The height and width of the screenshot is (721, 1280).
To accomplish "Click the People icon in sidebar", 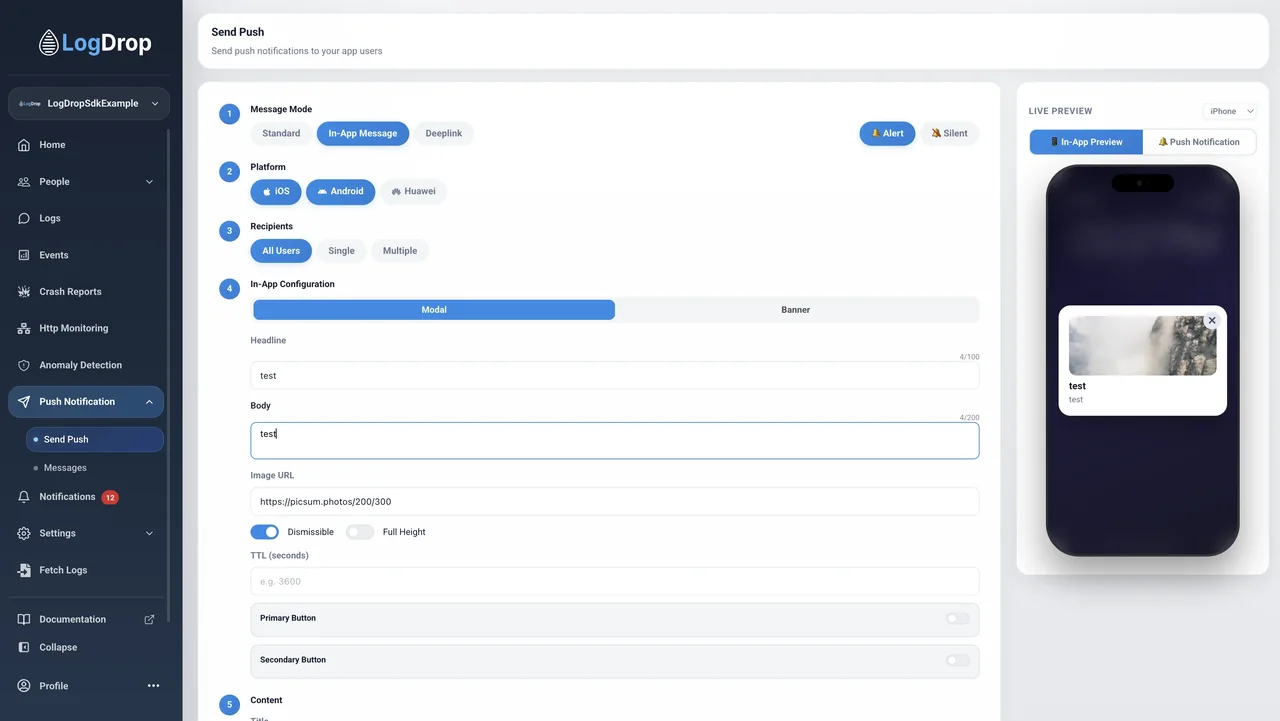I will [x=24, y=182].
